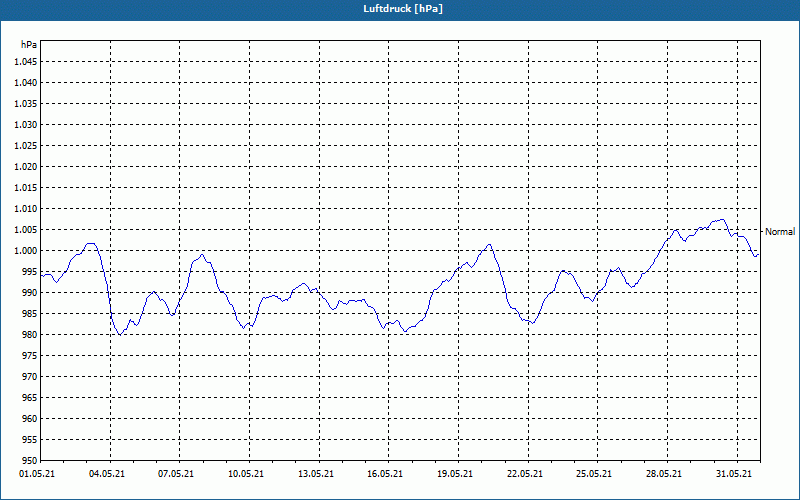Click the 10.05.21 date label
This screenshot has height=500, width=800.
[246, 474]
